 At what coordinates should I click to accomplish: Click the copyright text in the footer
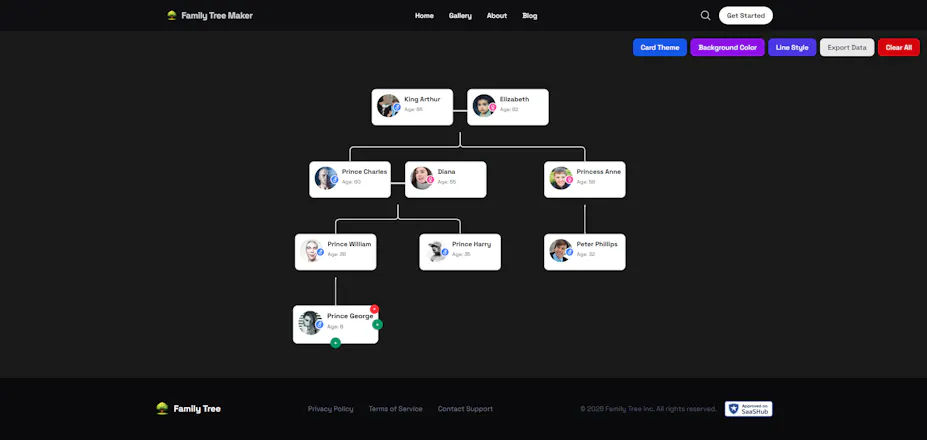click(648, 409)
